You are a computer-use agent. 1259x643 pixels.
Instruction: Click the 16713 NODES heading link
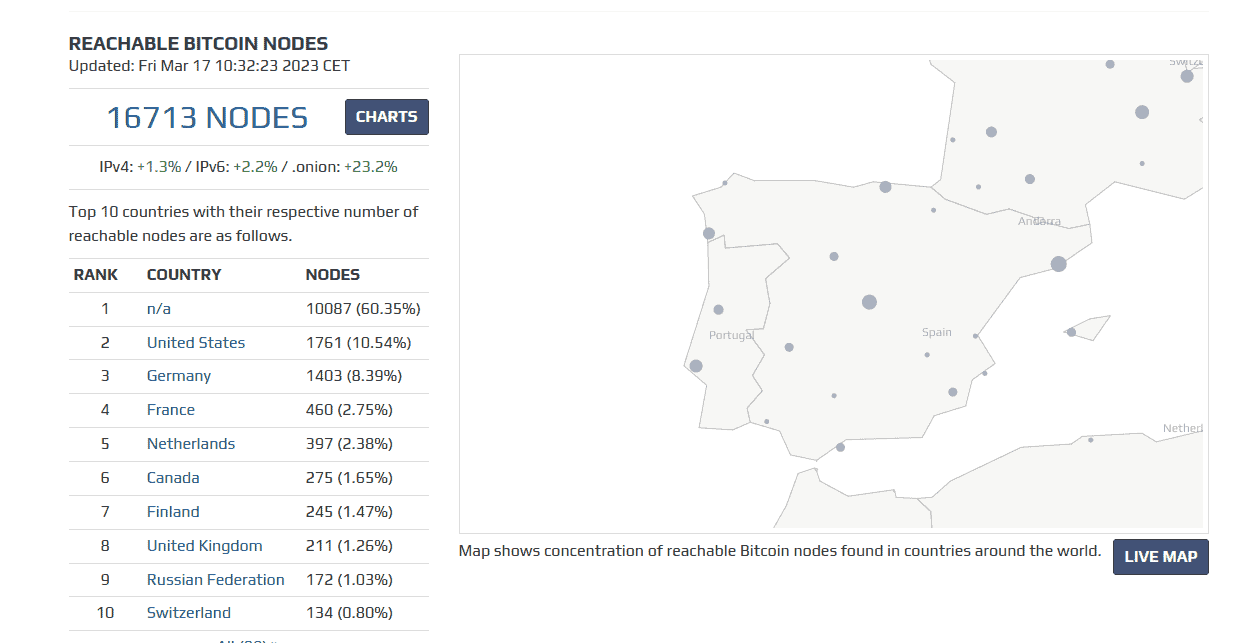[207, 118]
